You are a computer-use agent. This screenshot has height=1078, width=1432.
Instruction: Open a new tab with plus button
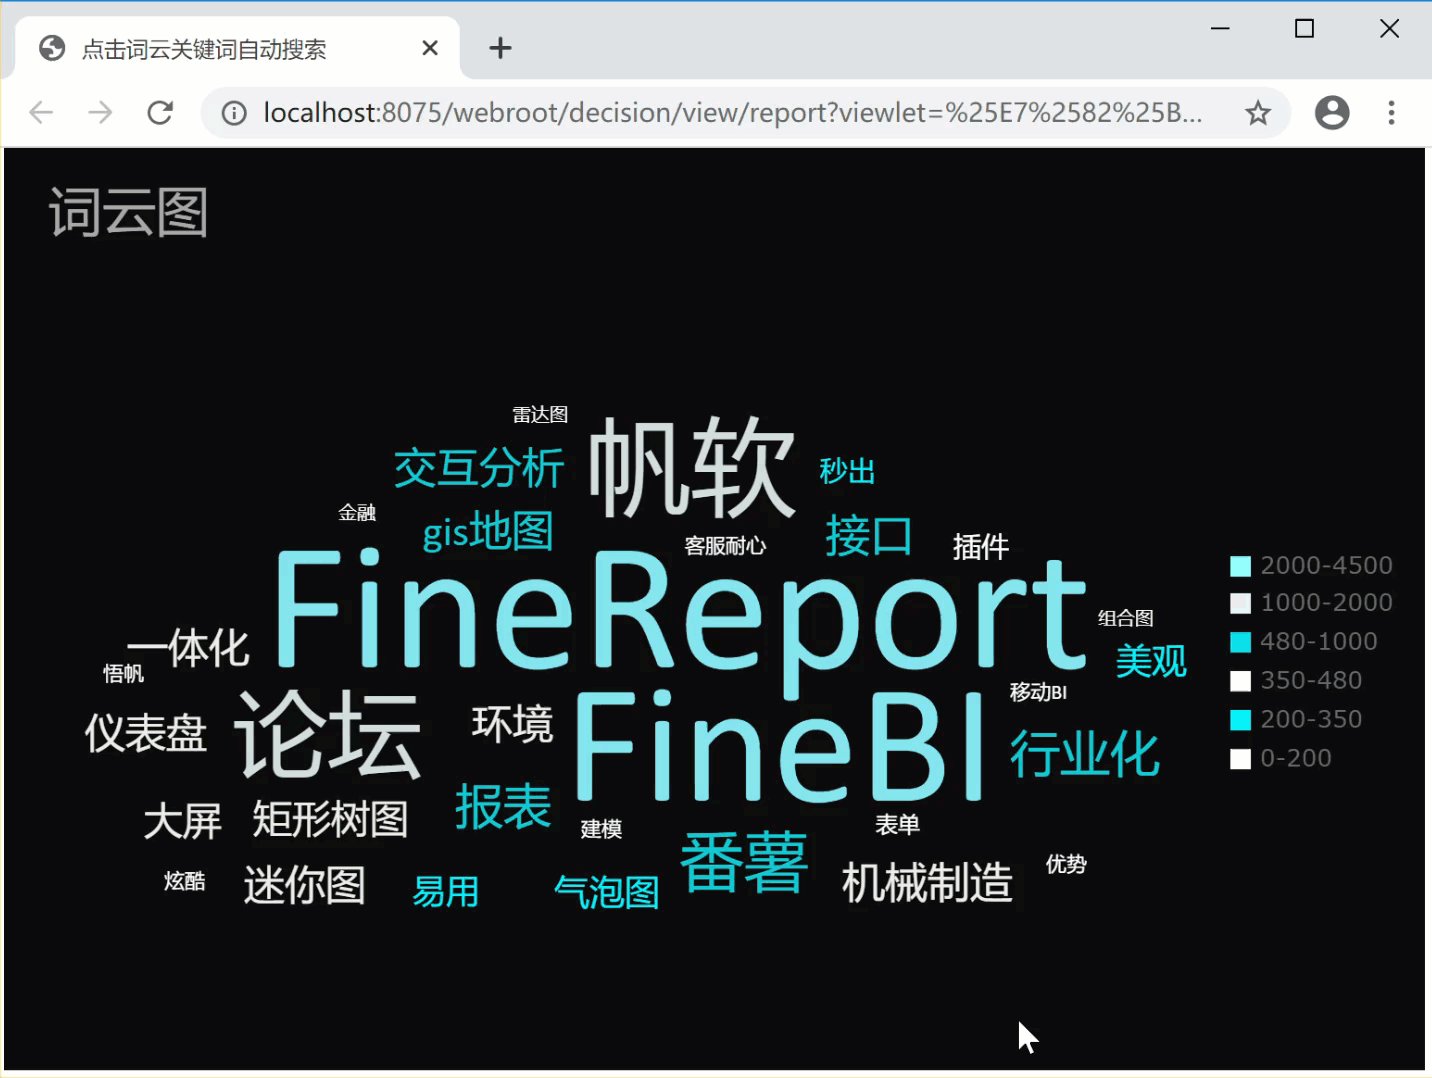coord(500,48)
